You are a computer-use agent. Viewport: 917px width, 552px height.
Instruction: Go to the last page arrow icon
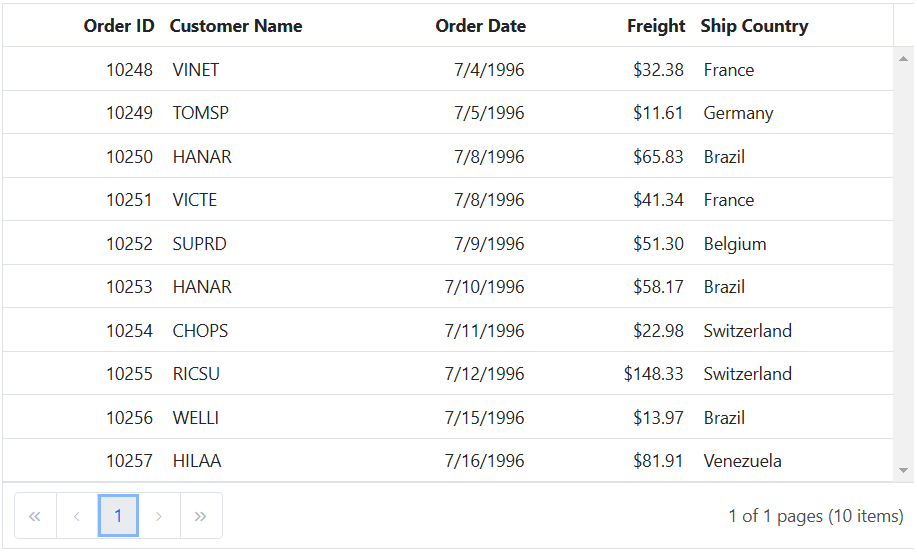pyautogui.click(x=201, y=516)
